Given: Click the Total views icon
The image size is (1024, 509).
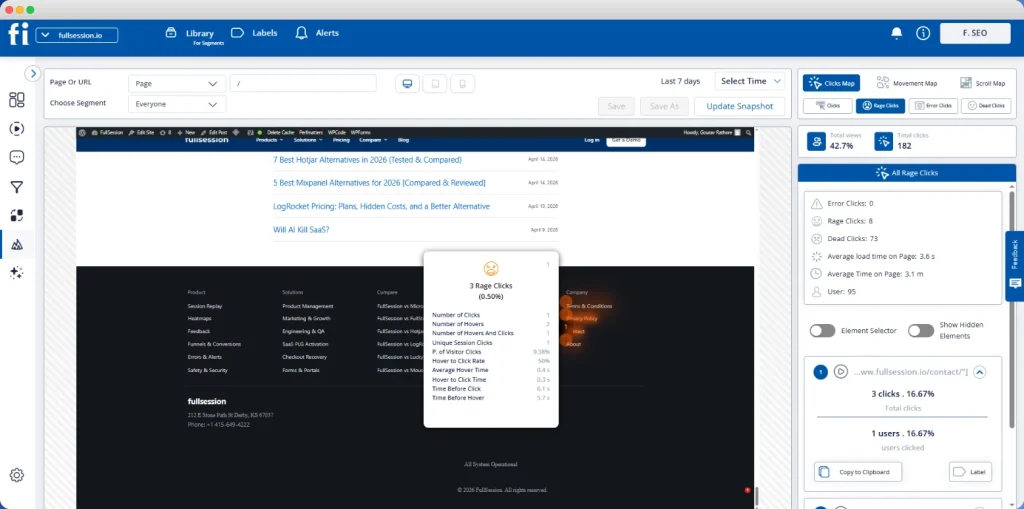Looking at the screenshot, I should (816, 141).
